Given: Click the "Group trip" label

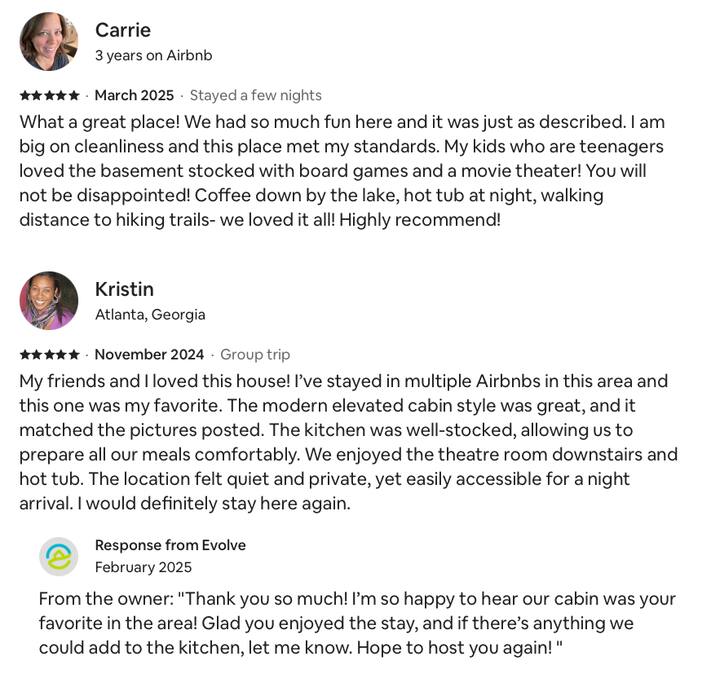Looking at the screenshot, I should pos(255,355).
